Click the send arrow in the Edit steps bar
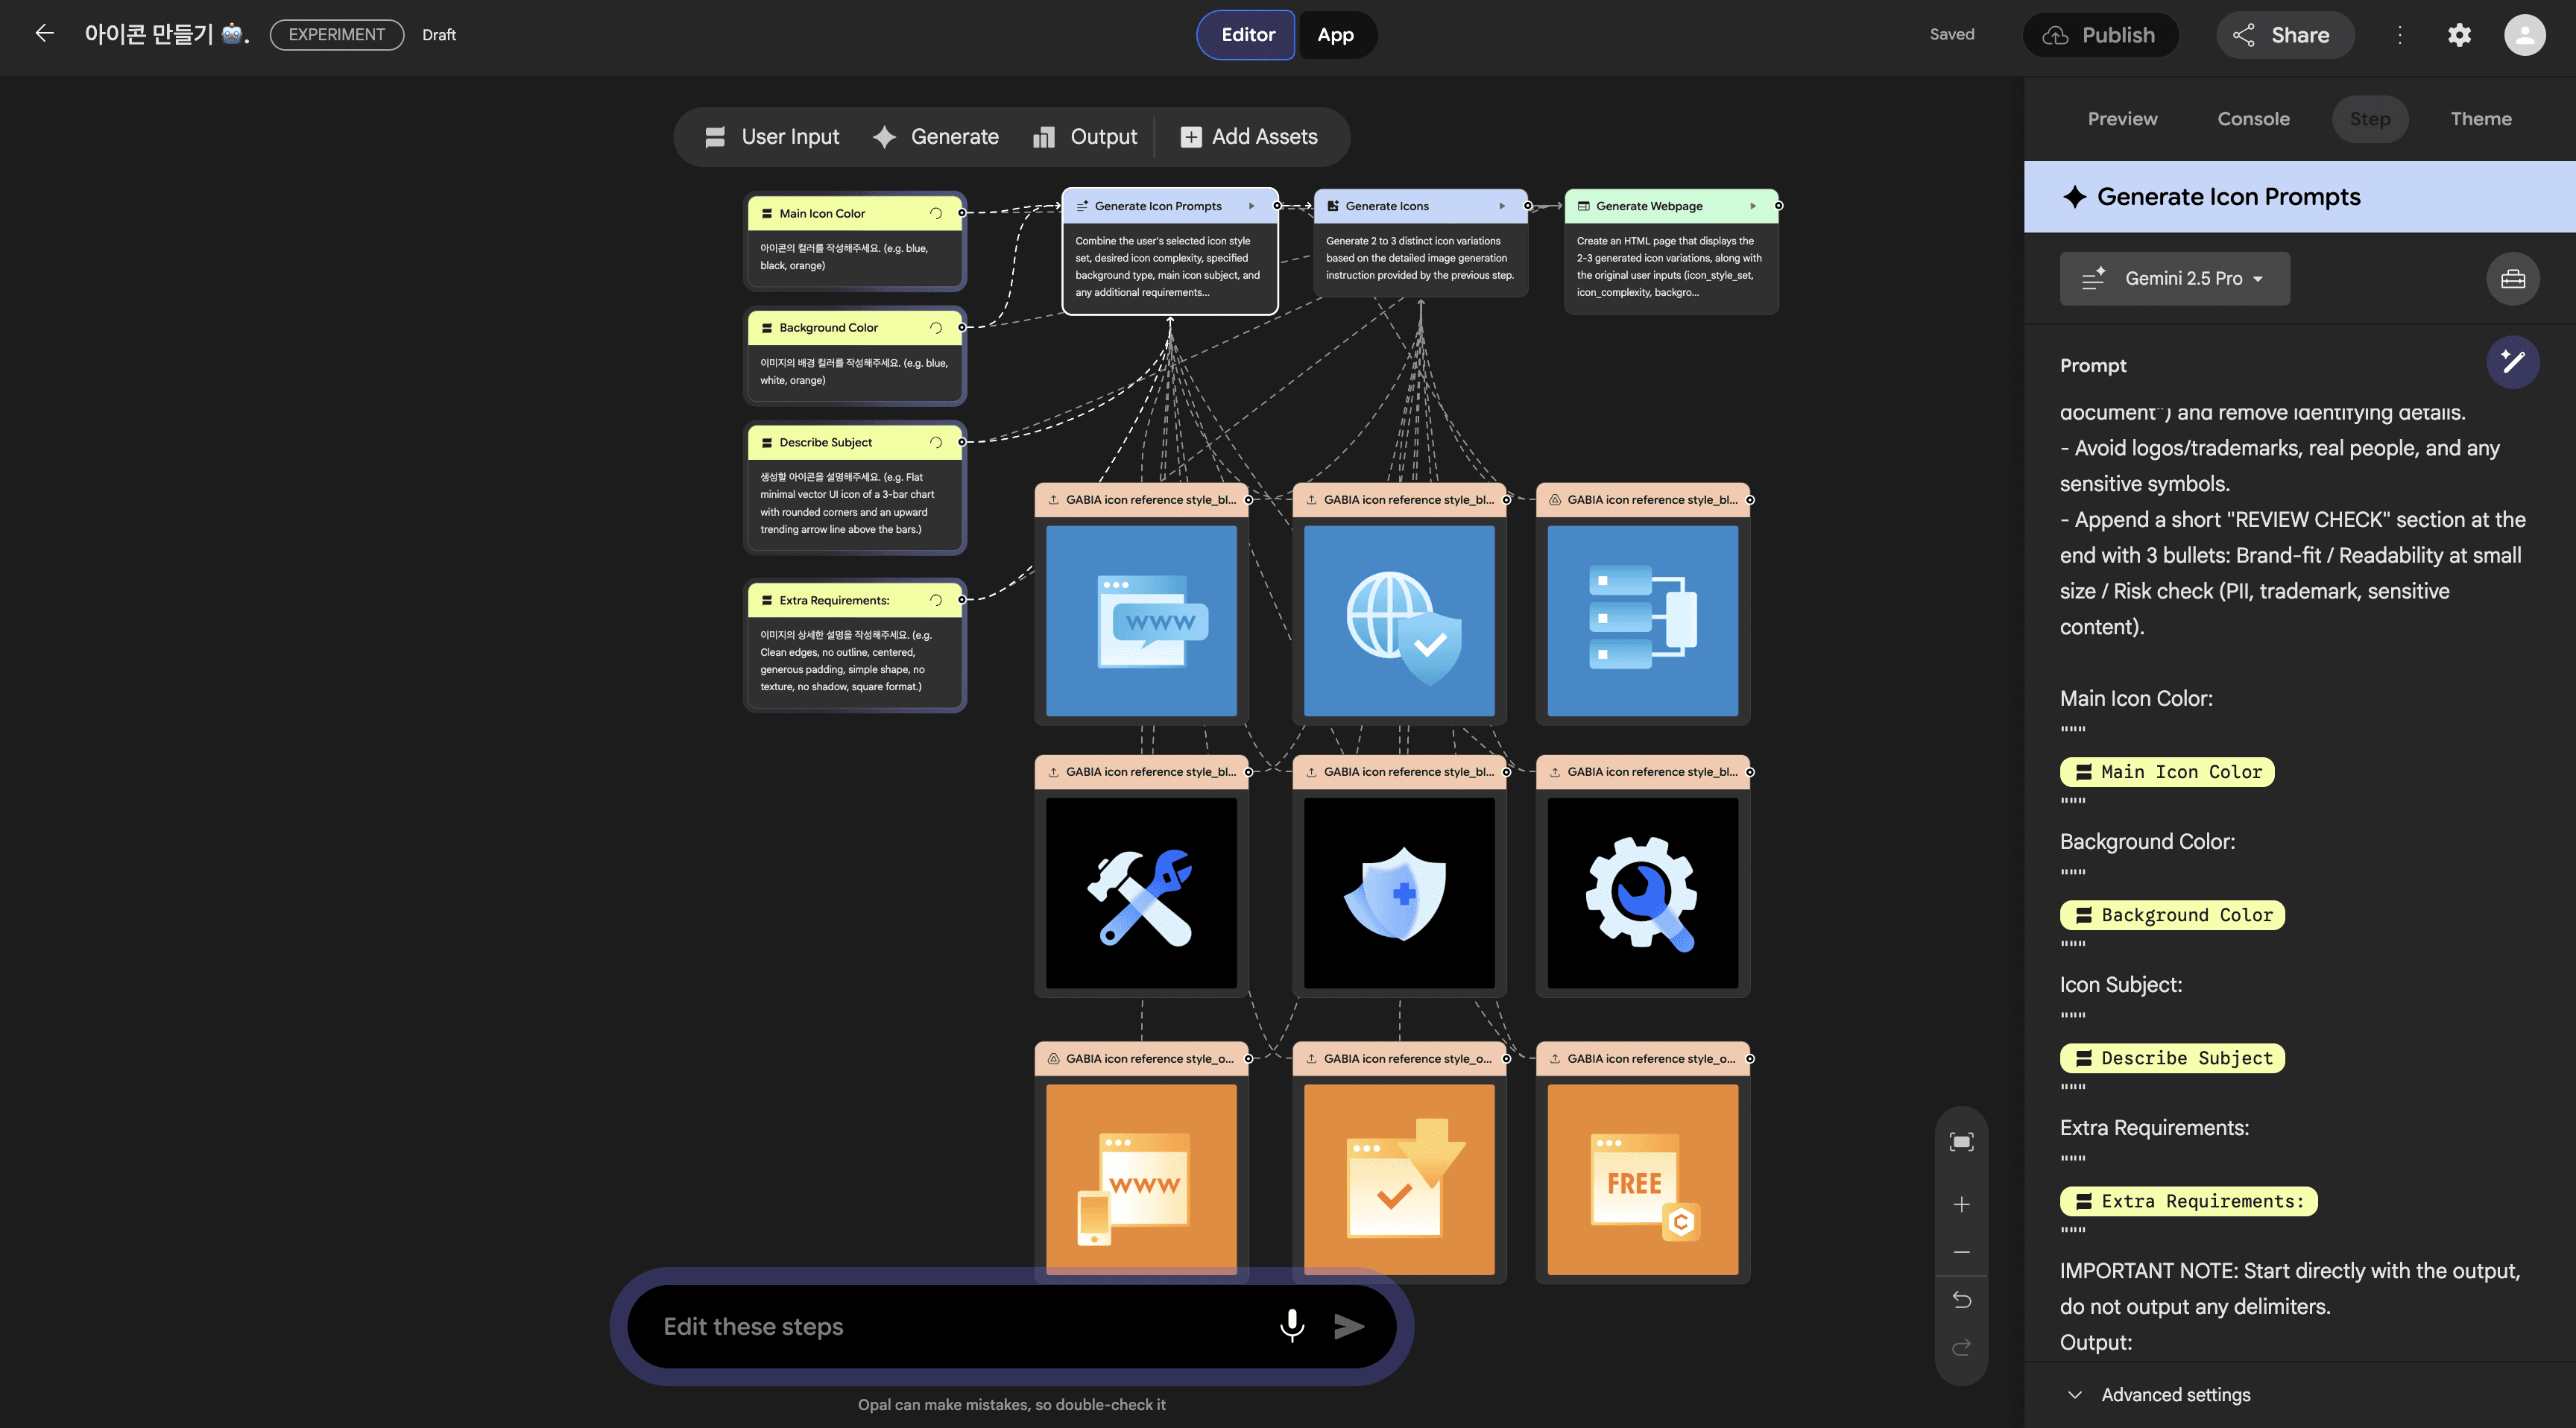 point(1349,1326)
